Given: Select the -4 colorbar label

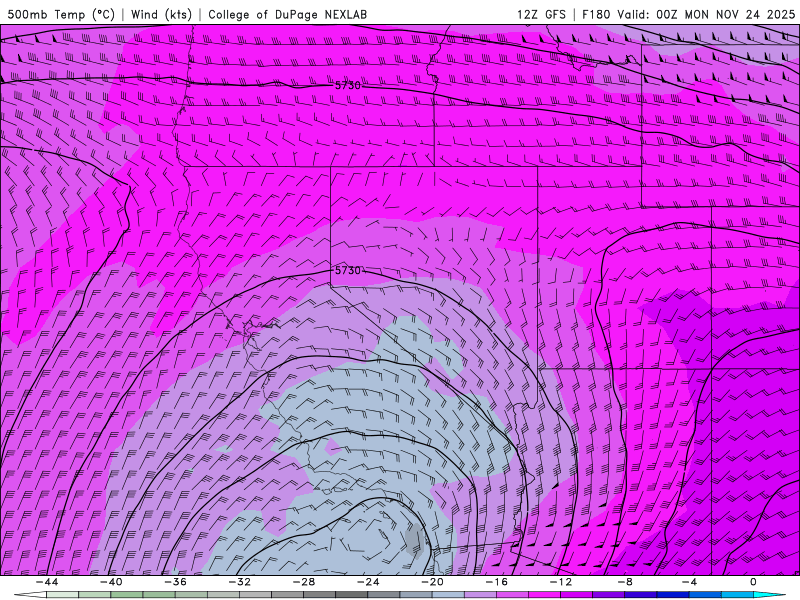Looking at the screenshot, I should coord(689,582).
